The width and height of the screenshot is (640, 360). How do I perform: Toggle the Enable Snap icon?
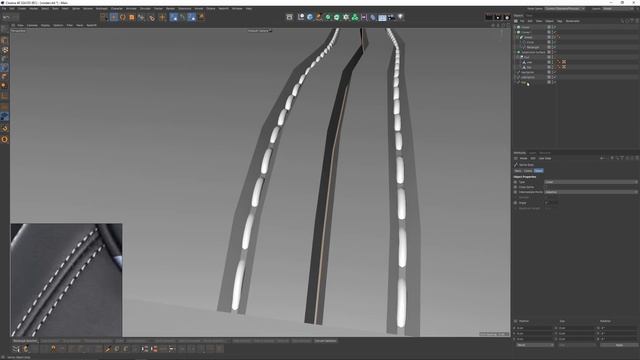point(4,128)
